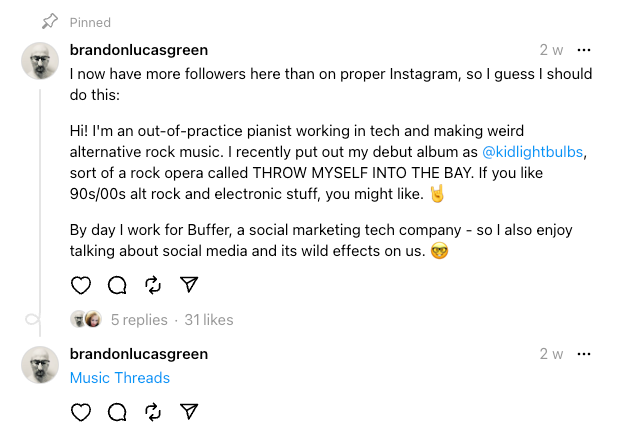Open more options for Music Threads post
Screen dimensions: 620x438
tap(585, 354)
